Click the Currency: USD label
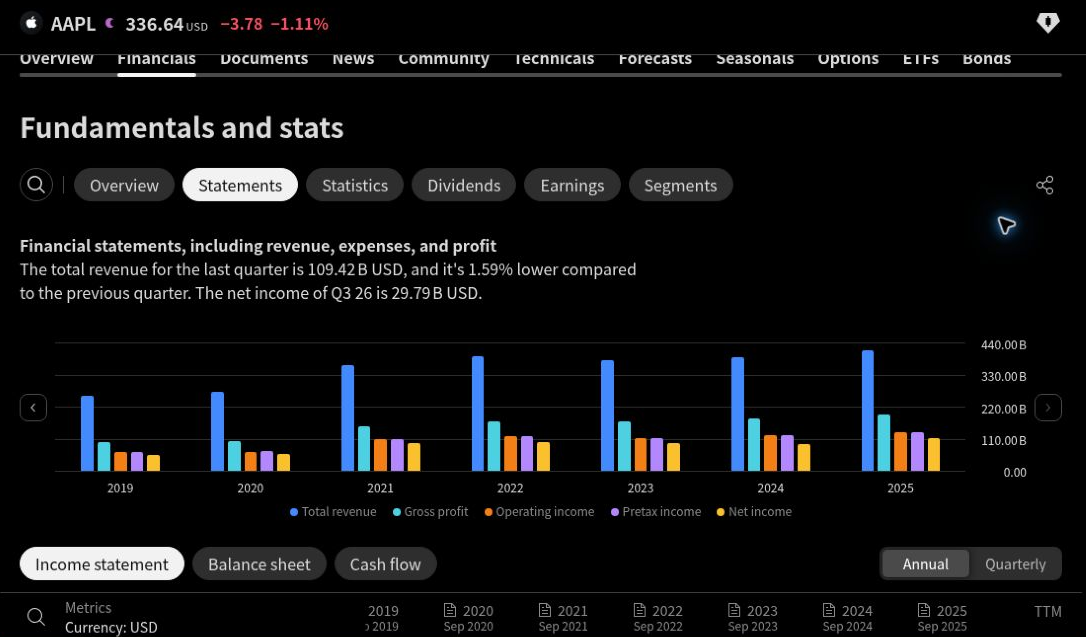This screenshot has height=637, width=1086. coord(112,627)
